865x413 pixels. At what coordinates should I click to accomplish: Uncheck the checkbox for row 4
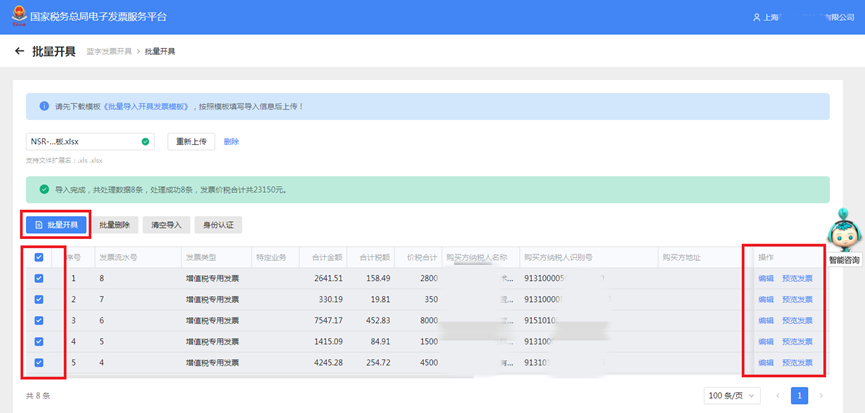39,341
